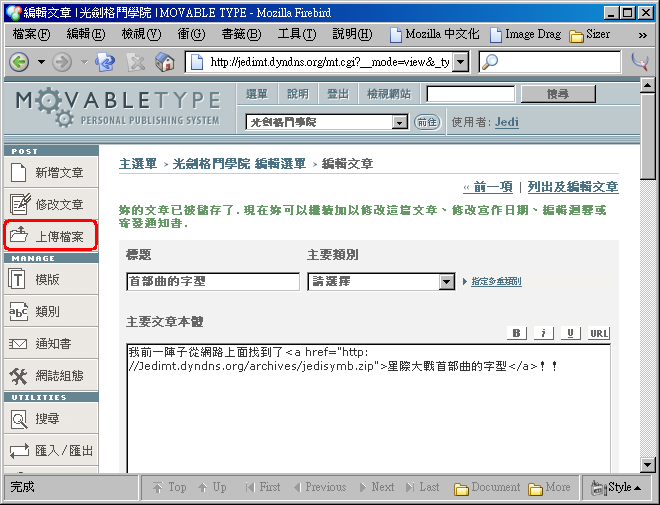
Task: Open the 書籤(B) menu
Action: coord(241,34)
